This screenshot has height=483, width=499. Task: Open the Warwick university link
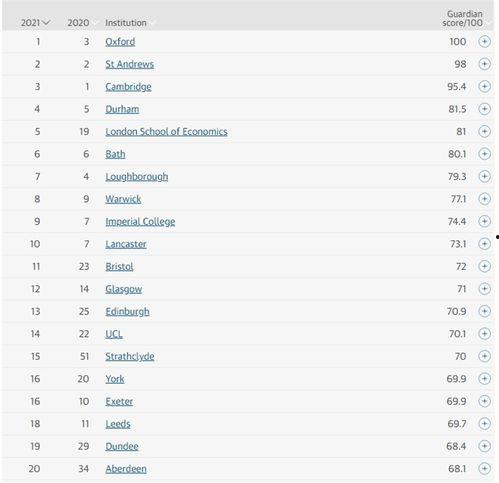coord(123,199)
